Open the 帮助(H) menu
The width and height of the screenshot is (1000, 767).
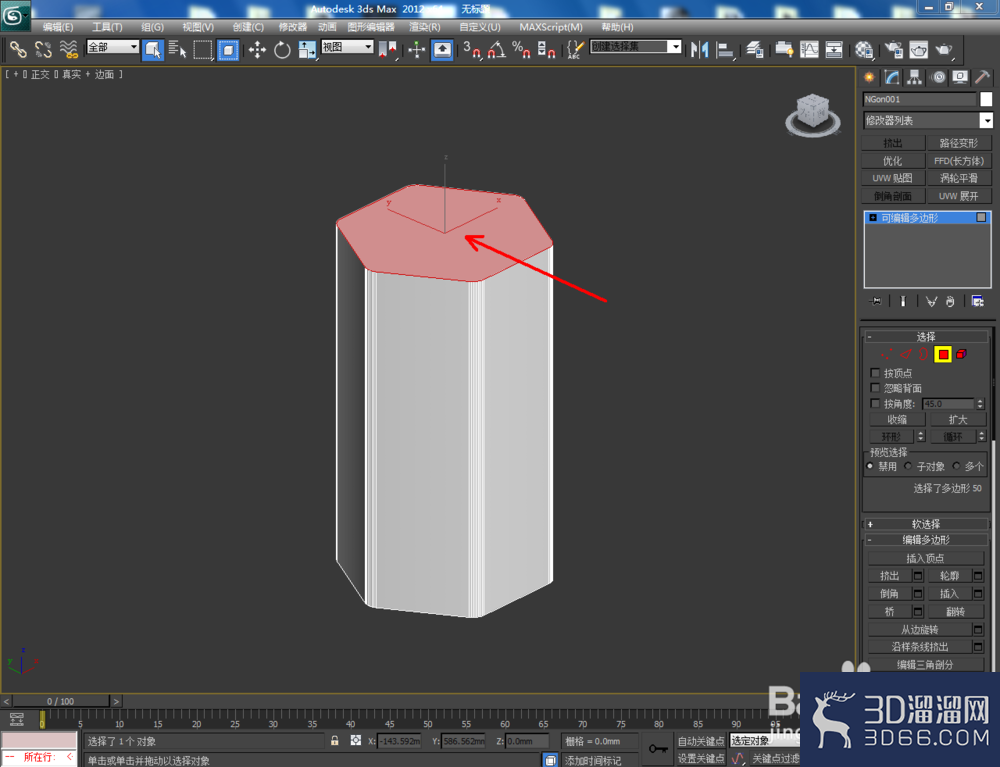pyautogui.click(x=617, y=27)
